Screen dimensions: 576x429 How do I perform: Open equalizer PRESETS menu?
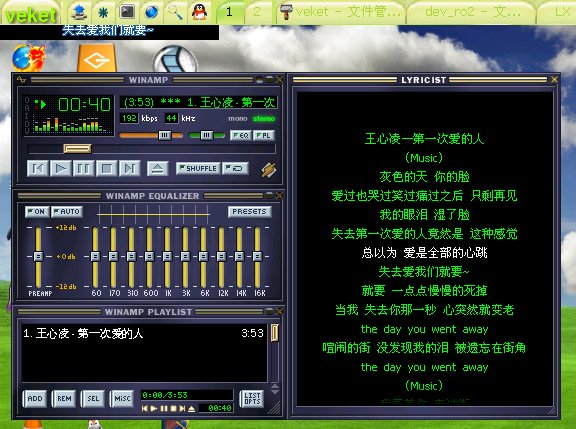click(249, 212)
